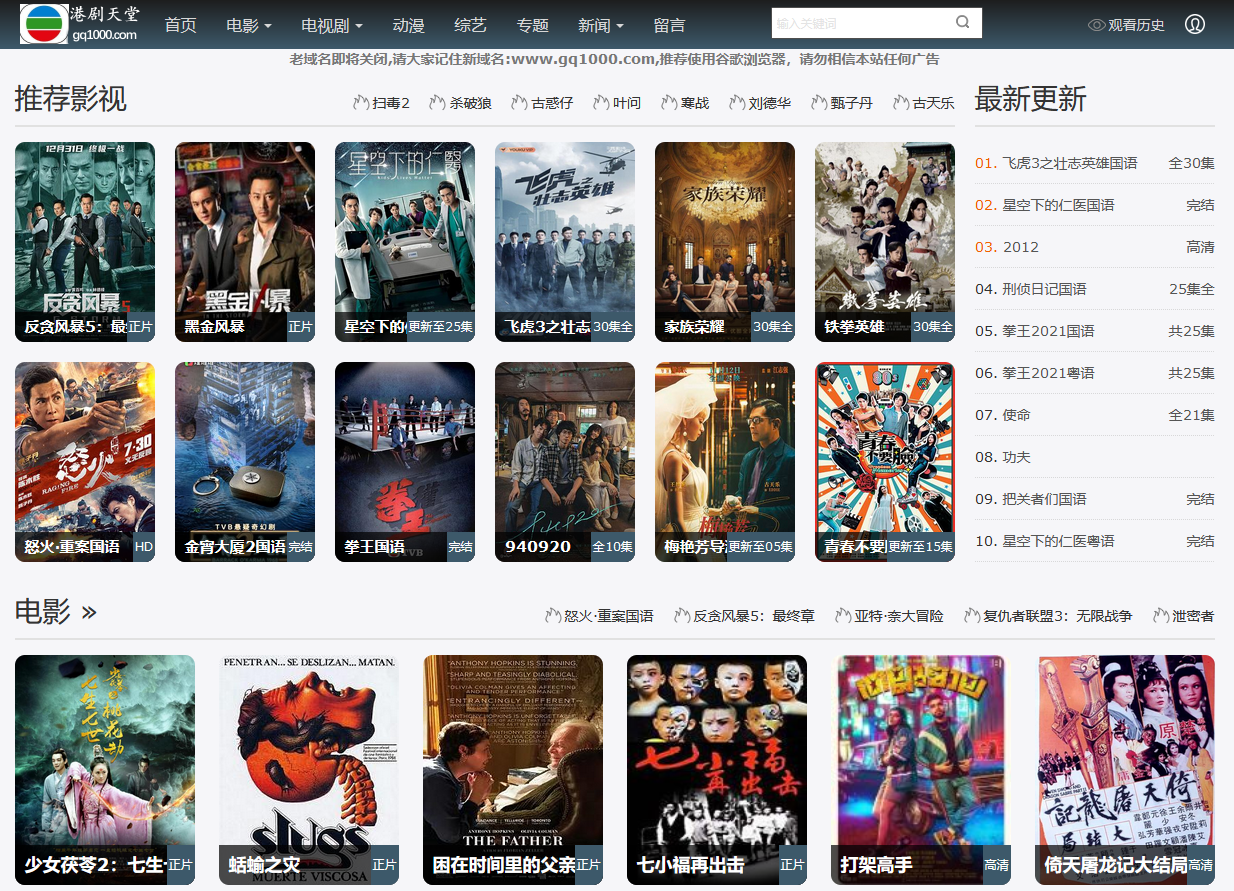Image resolution: width=1234 pixels, height=891 pixels.
Task: Open the 扫毒2 hot tag link
Action: click(x=391, y=102)
